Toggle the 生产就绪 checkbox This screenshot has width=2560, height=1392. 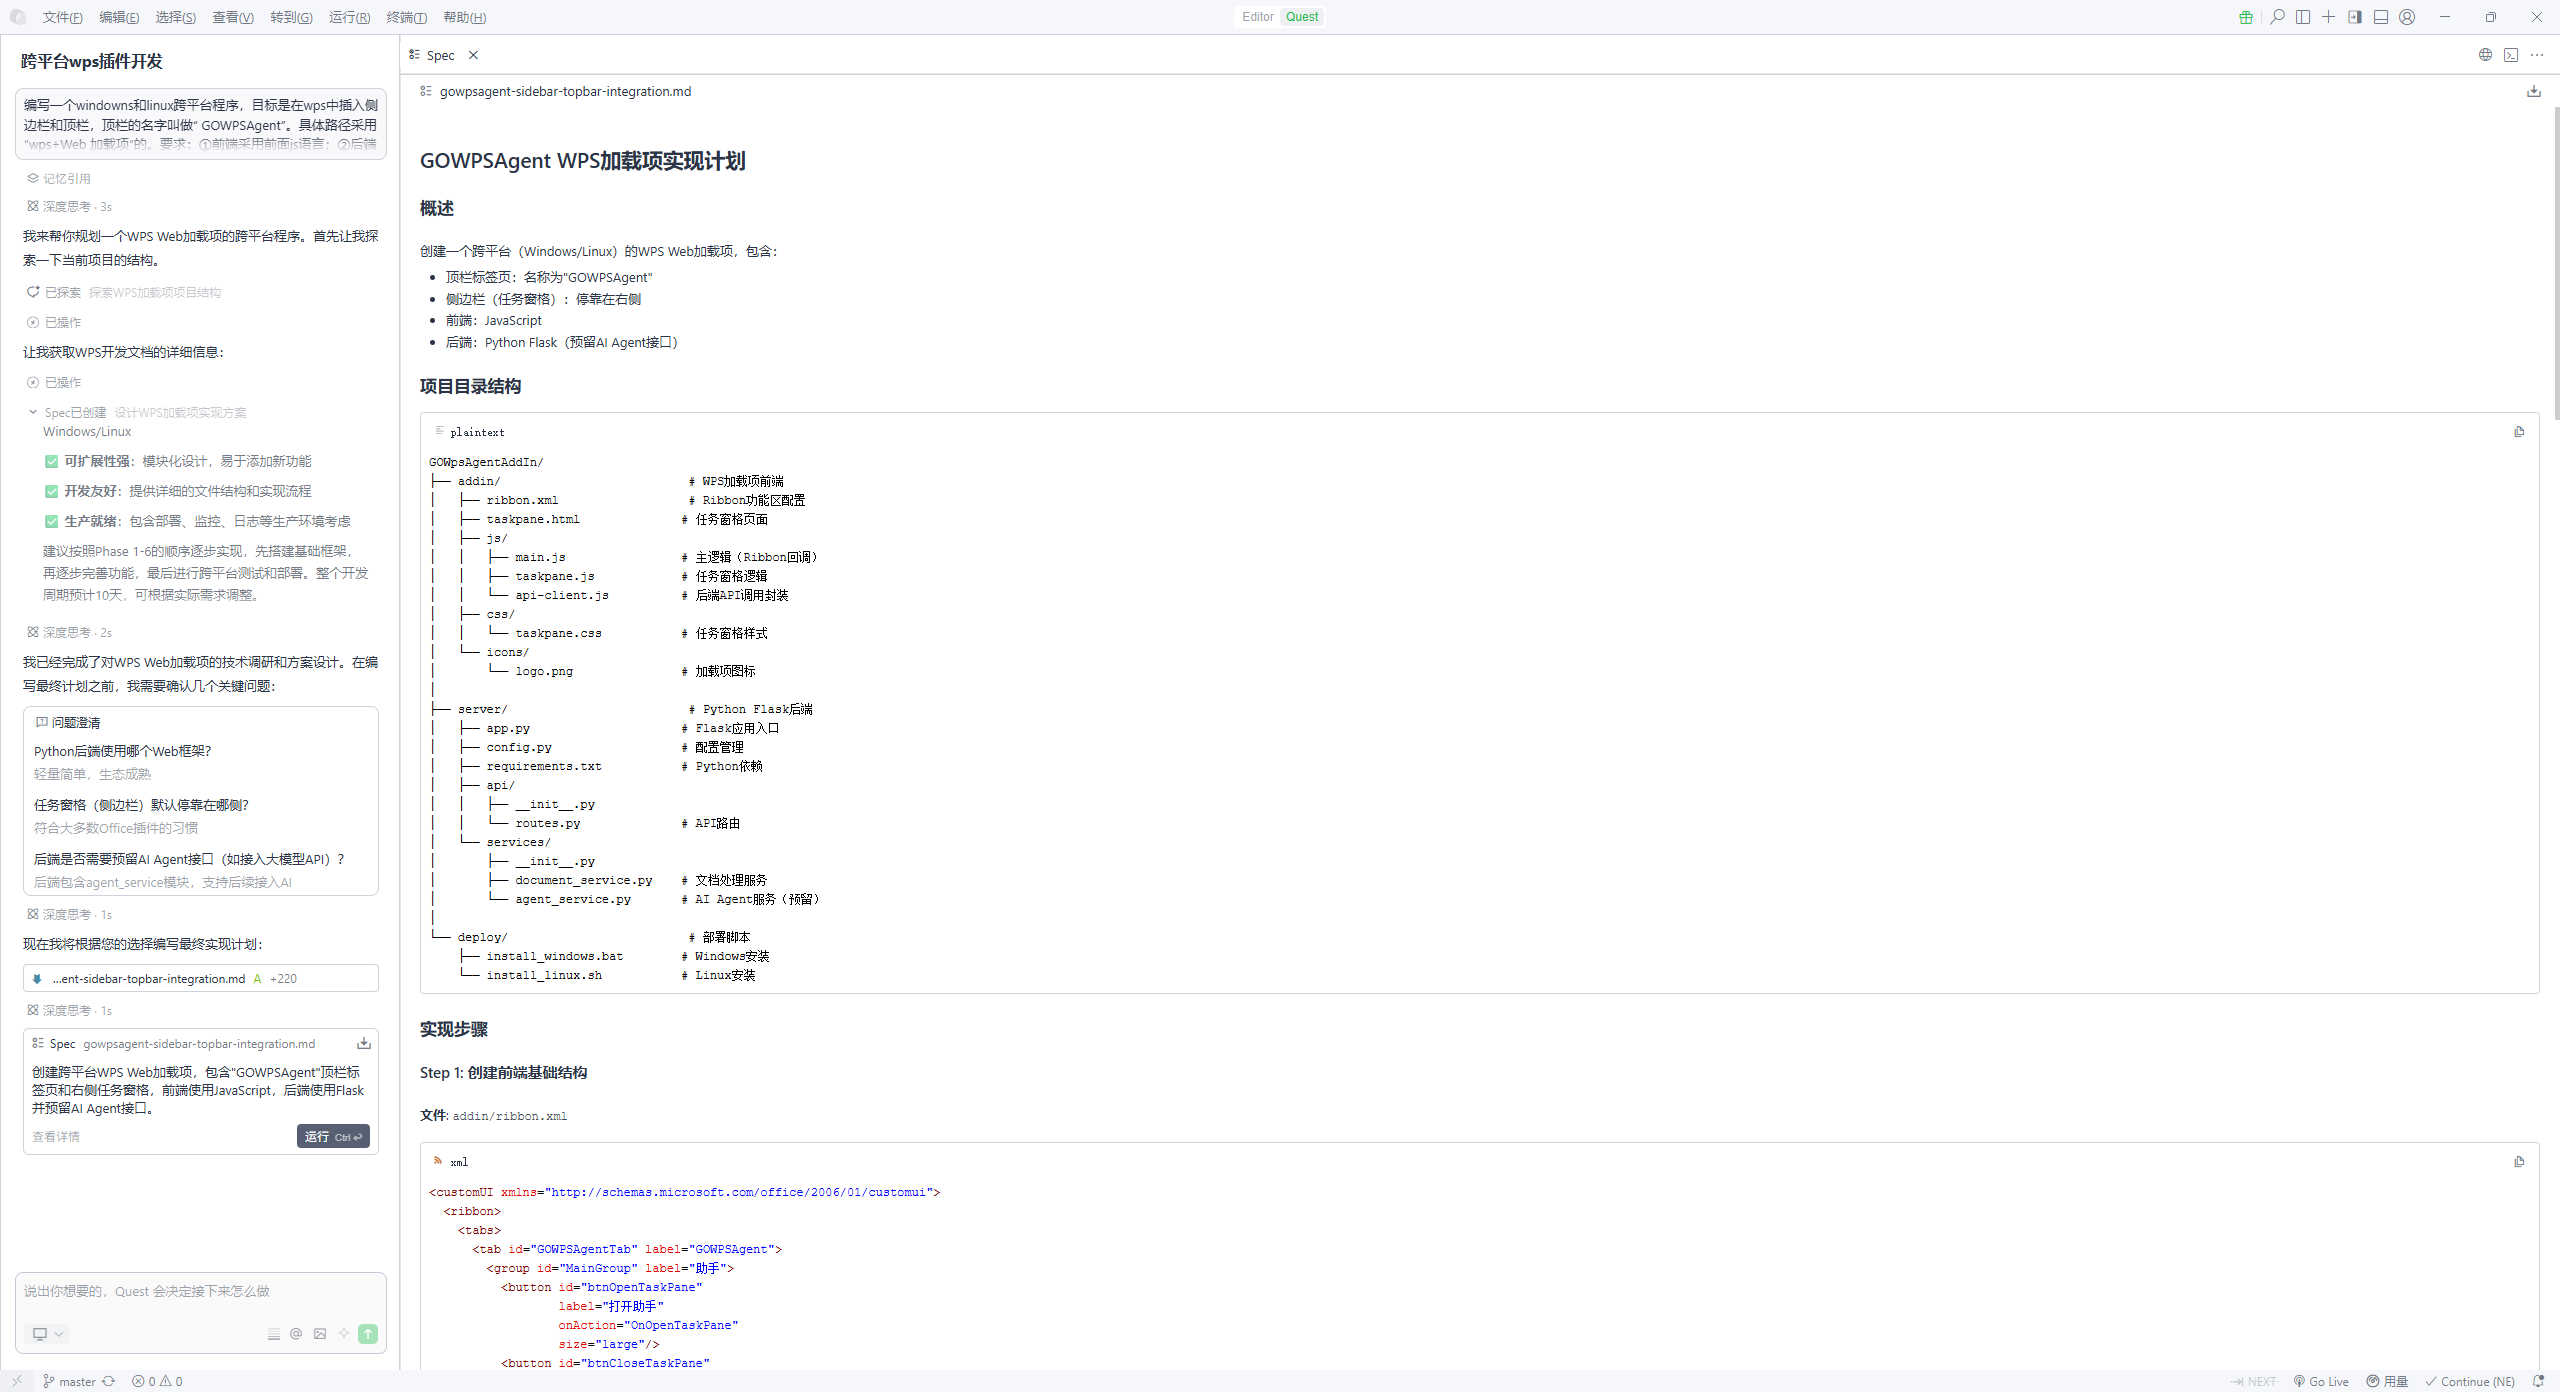tap(51, 522)
